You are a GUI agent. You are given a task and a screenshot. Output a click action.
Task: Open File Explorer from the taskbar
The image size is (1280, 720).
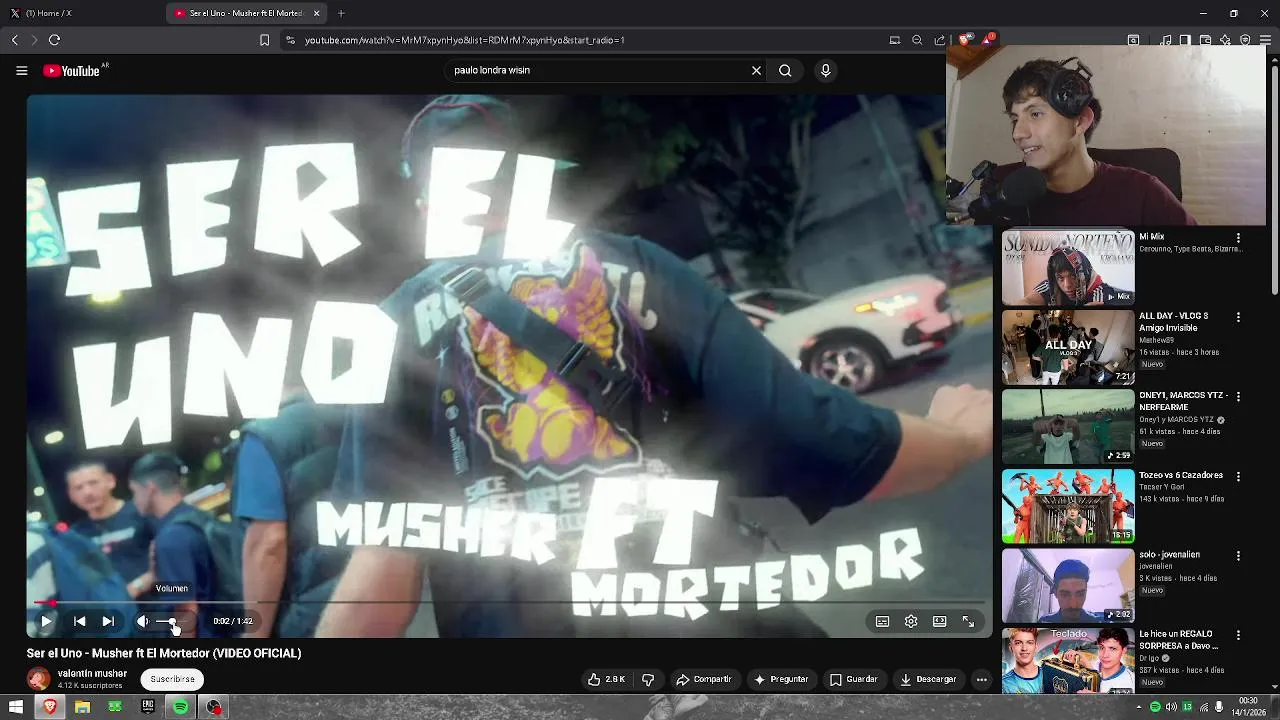point(82,707)
